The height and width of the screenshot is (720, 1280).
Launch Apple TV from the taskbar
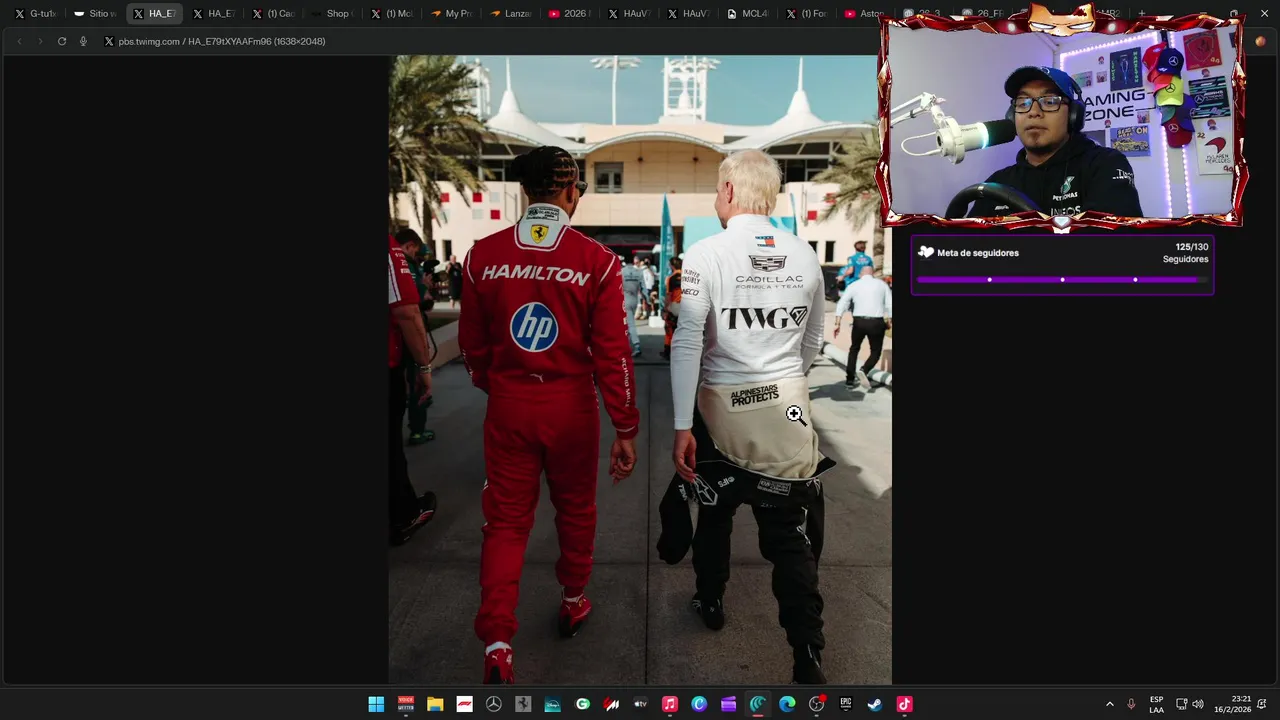coord(640,704)
